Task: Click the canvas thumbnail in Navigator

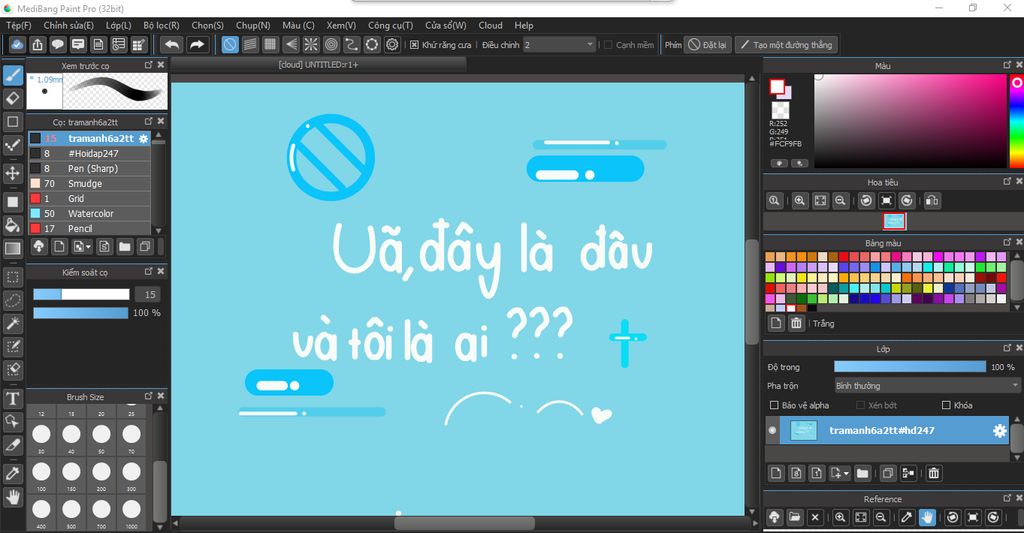Action: (894, 221)
